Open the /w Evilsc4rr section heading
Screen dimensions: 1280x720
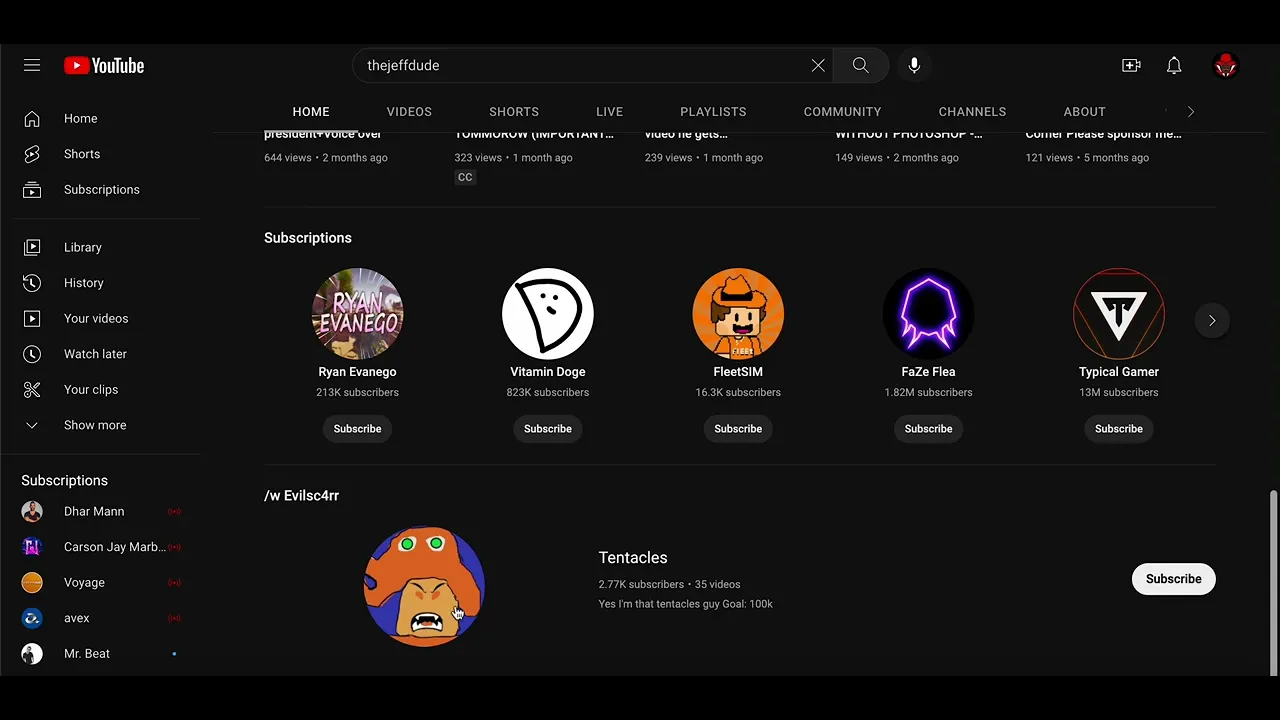tap(301, 496)
